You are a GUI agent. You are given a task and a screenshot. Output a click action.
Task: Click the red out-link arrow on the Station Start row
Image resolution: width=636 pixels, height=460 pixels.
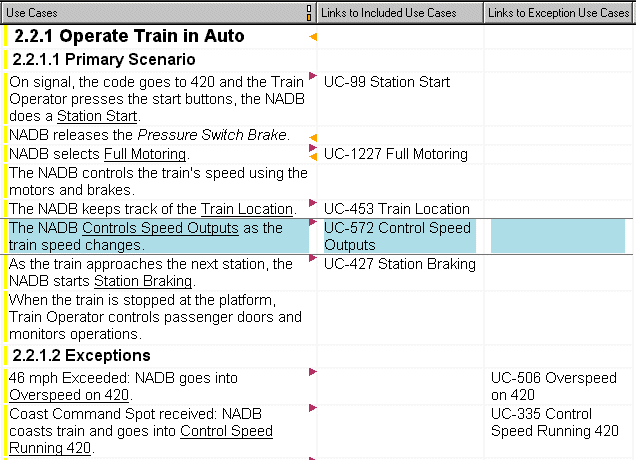(x=312, y=76)
